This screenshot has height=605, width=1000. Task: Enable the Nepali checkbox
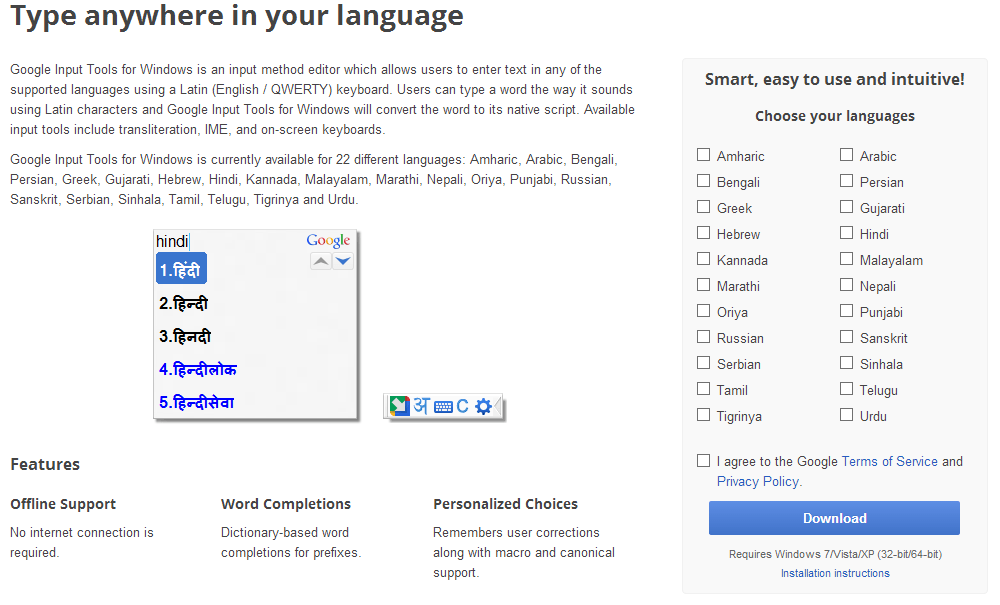[846, 284]
